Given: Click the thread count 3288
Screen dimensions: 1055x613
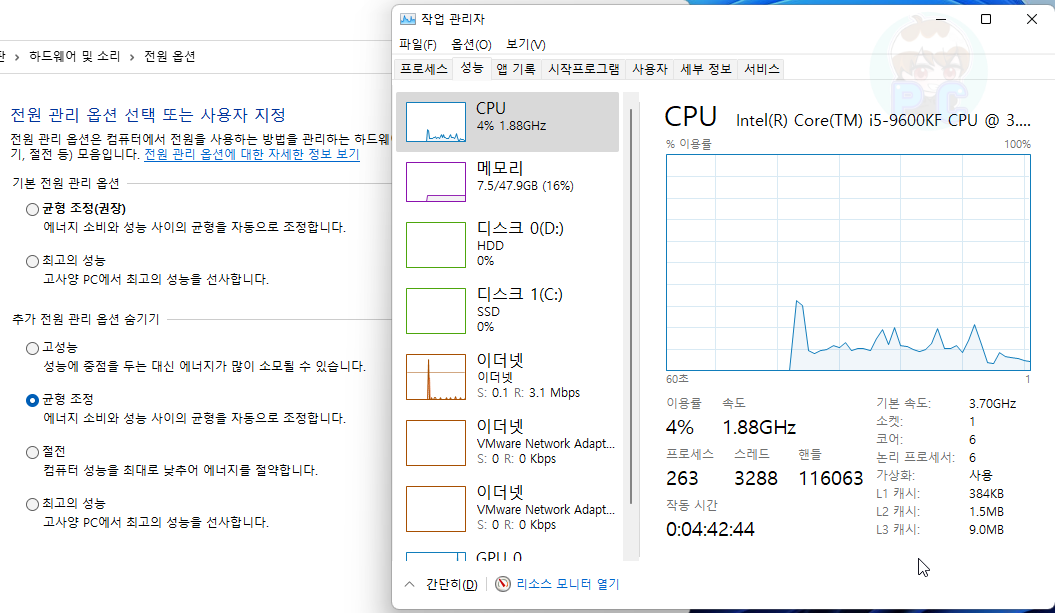Looking at the screenshot, I should pyautogui.click(x=756, y=478).
